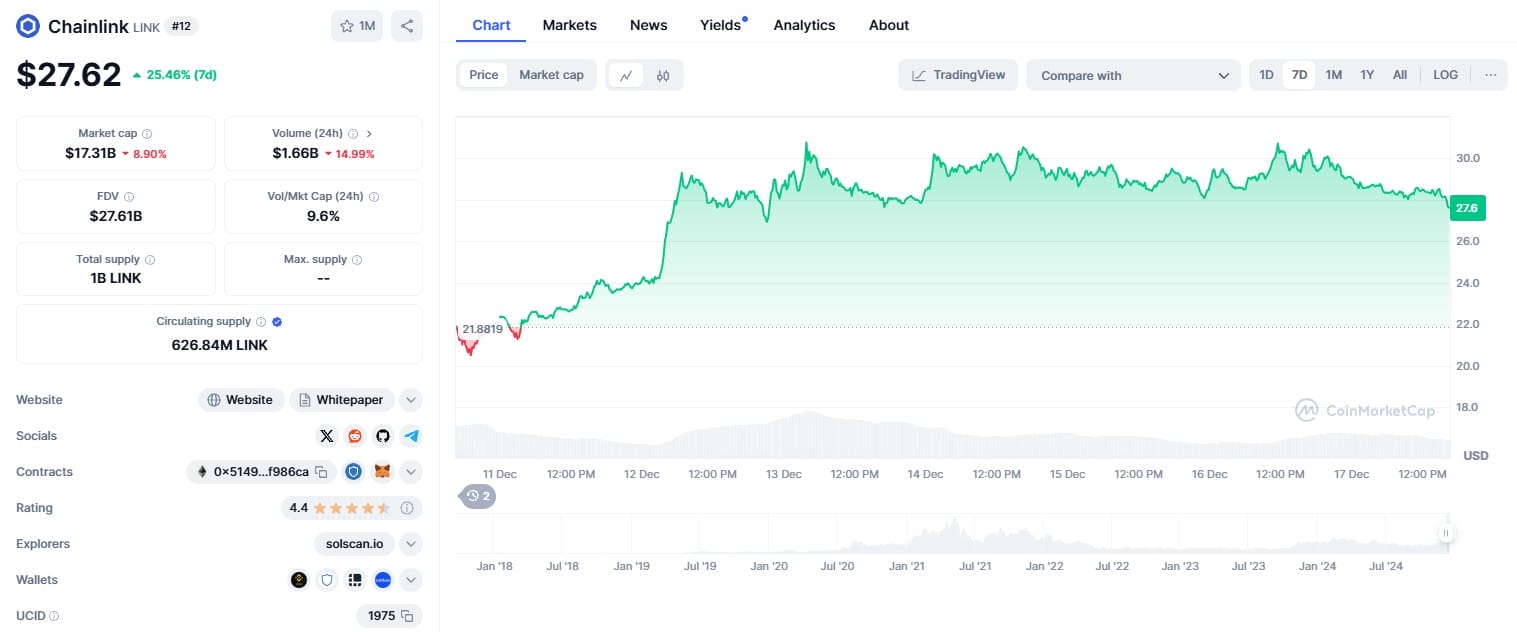Screen dimensions: 1517x632
Task: Click the 4.4 star rating pill
Action: click(x=351, y=508)
